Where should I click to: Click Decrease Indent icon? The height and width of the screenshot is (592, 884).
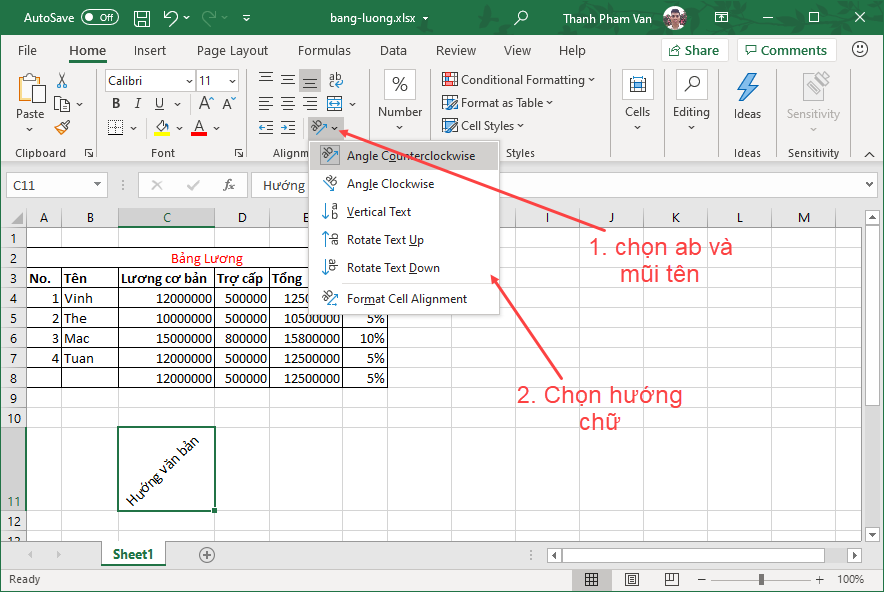[x=266, y=127]
